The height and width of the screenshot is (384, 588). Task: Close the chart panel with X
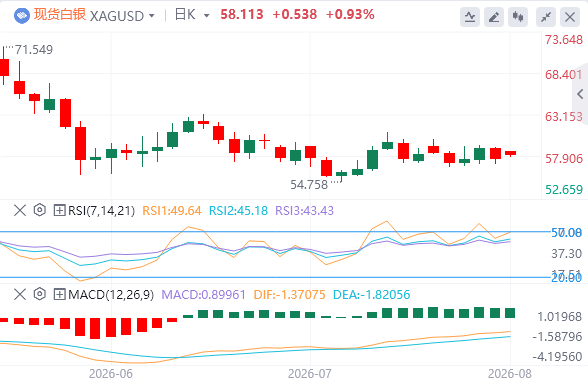pyautogui.click(x=570, y=17)
